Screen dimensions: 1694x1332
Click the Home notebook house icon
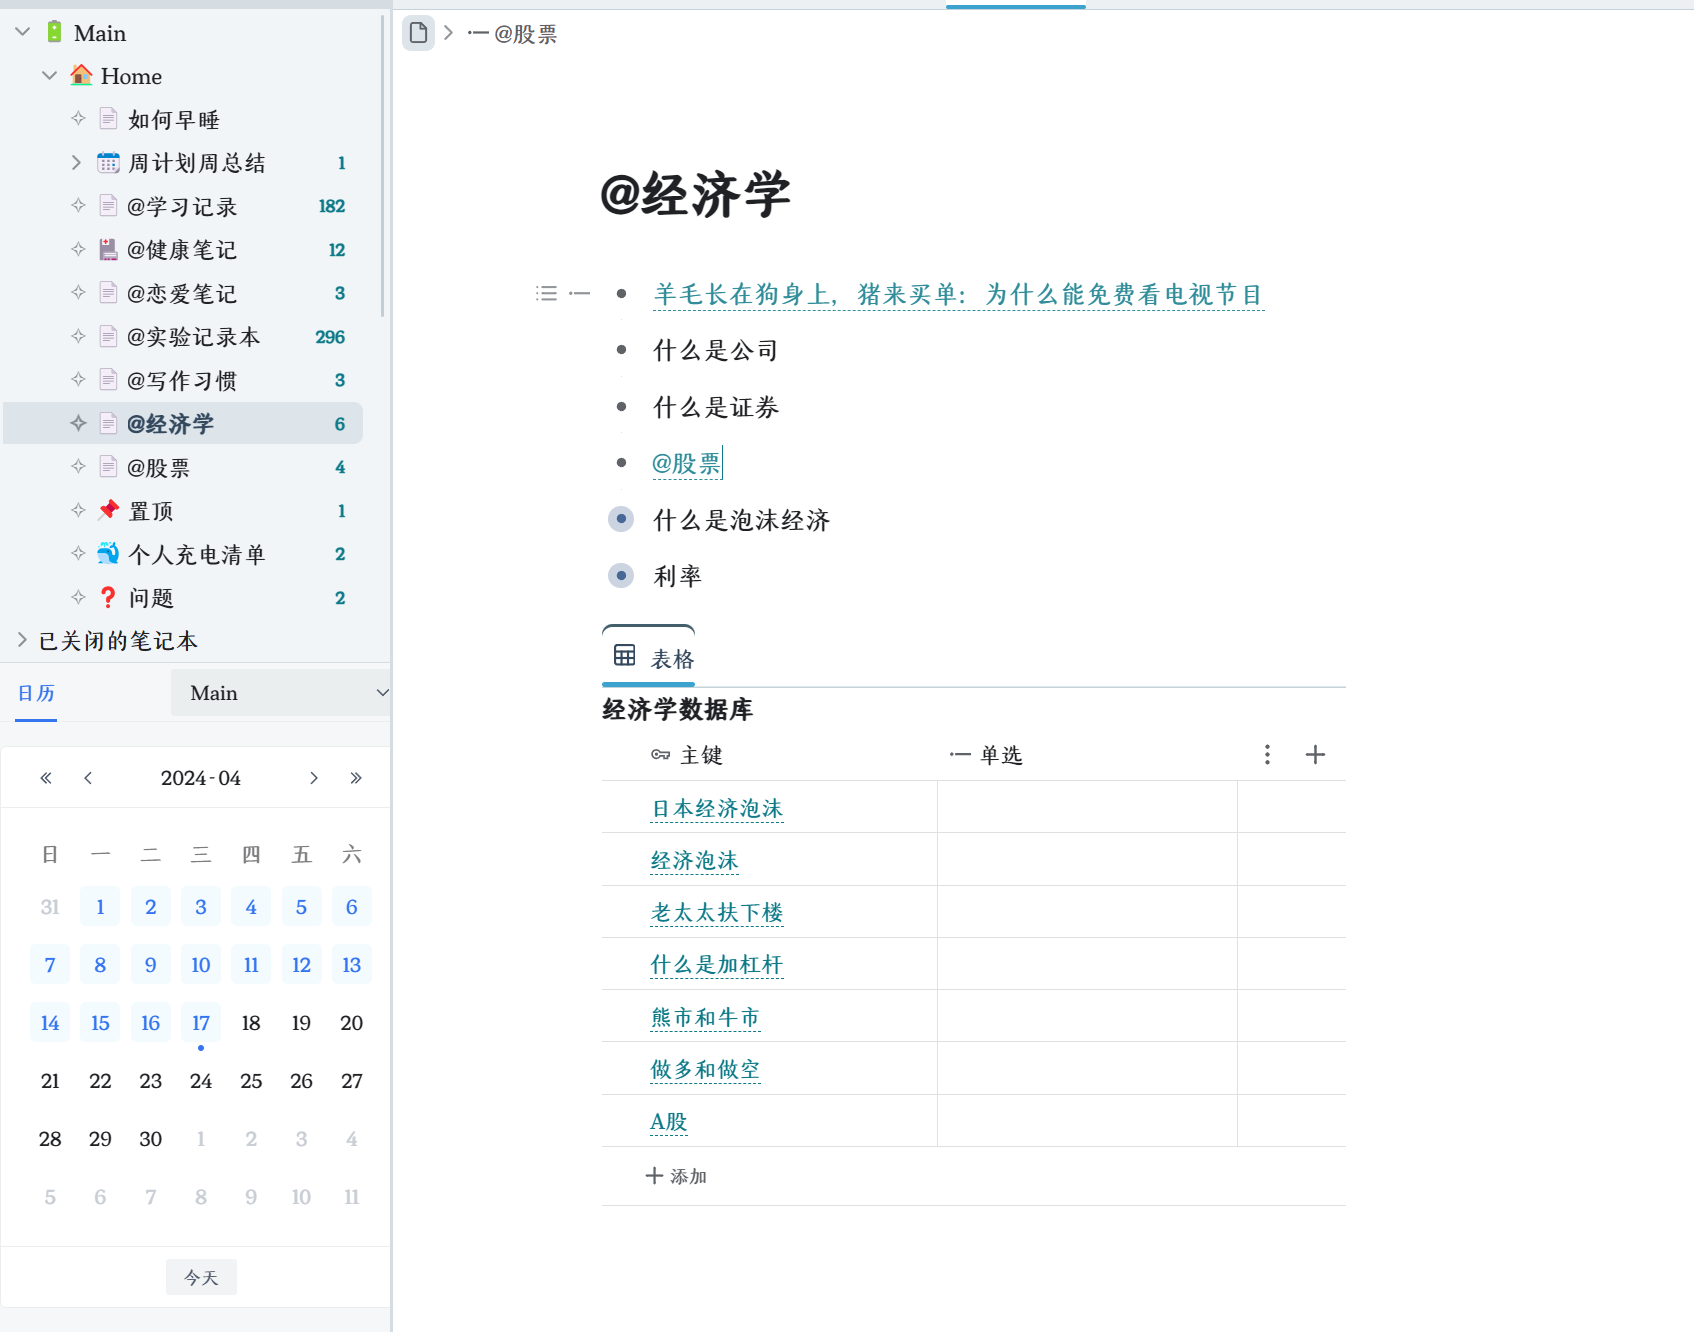(x=81, y=76)
